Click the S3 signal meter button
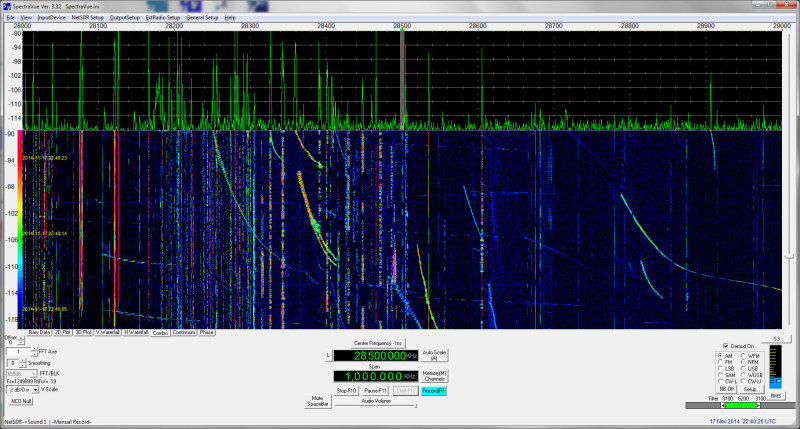The width and height of the screenshot is (800, 429). 776,339
